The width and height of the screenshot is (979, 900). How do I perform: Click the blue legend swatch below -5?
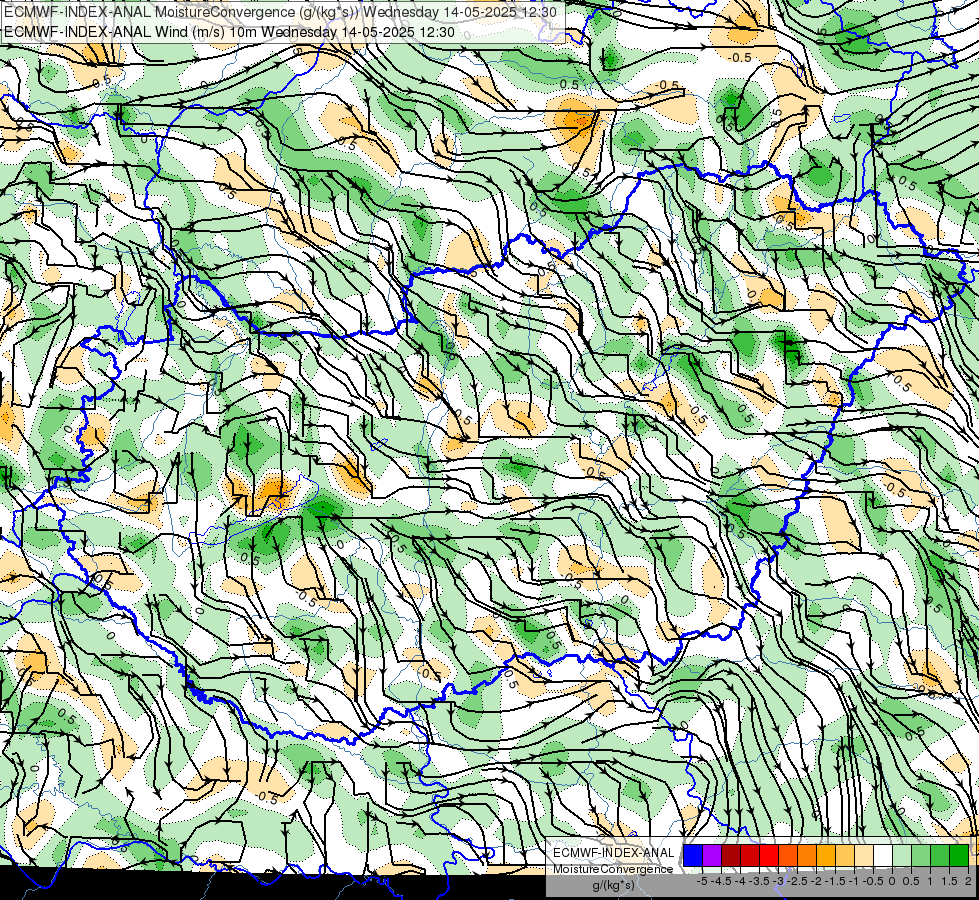point(693,855)
